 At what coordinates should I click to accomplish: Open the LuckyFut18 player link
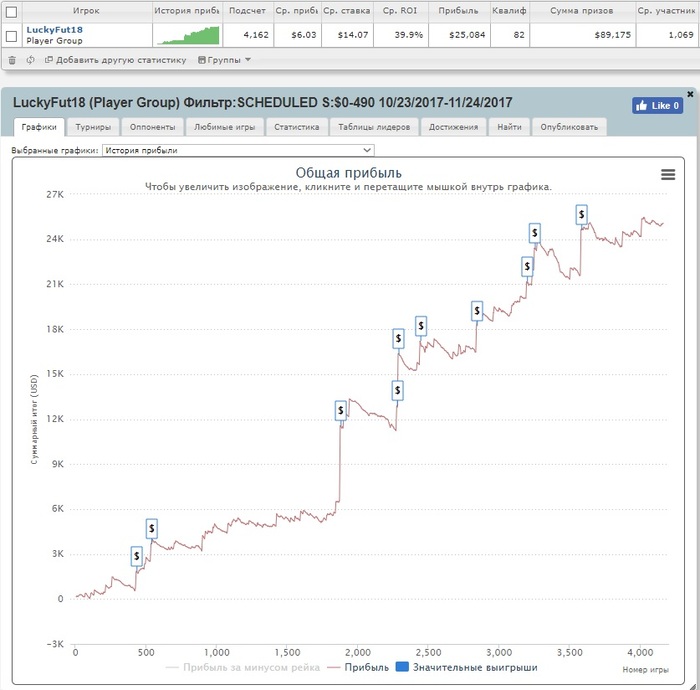tap(54, 30)
